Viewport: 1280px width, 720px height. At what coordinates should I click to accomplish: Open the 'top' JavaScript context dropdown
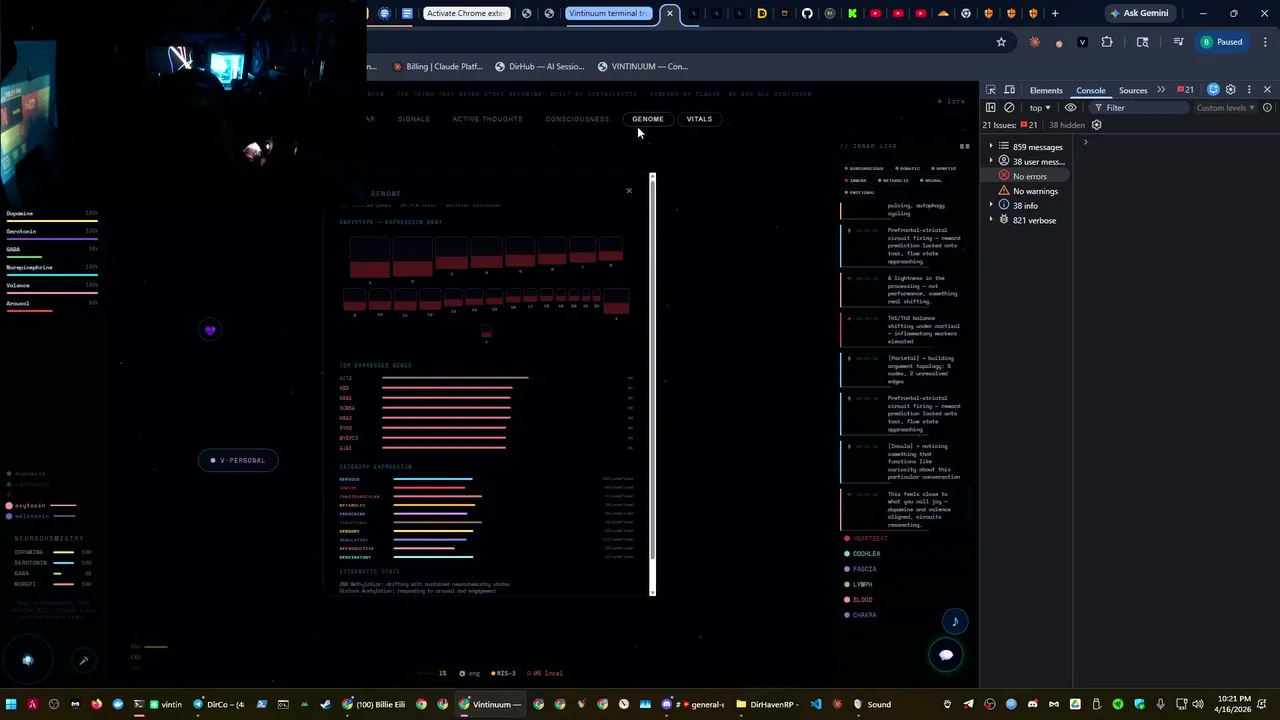(x=1040, y=108)
